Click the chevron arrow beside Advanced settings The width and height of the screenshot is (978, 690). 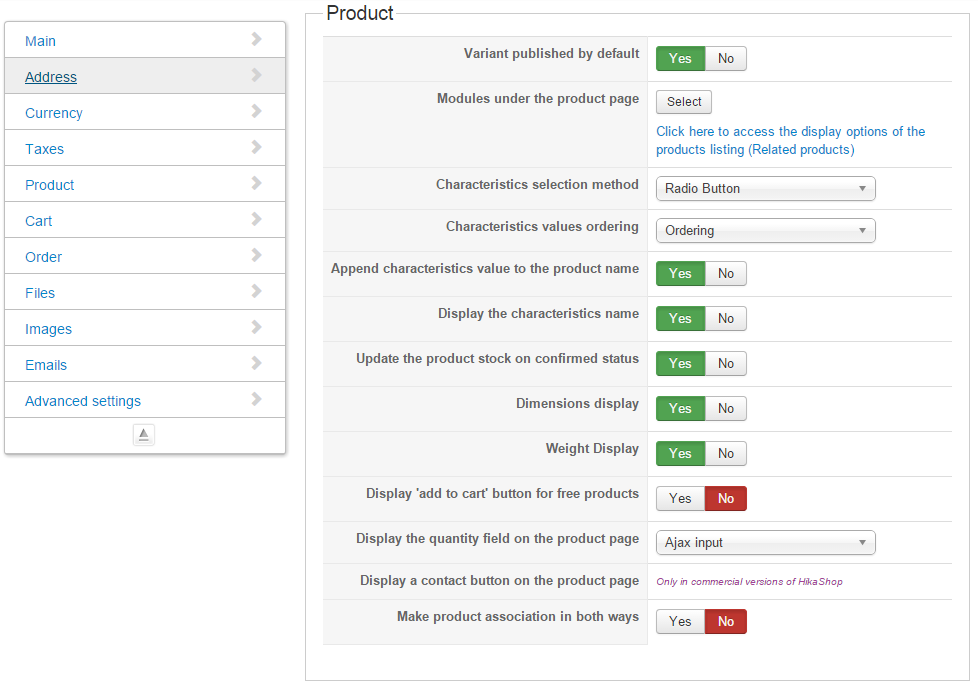coord(257,400)
